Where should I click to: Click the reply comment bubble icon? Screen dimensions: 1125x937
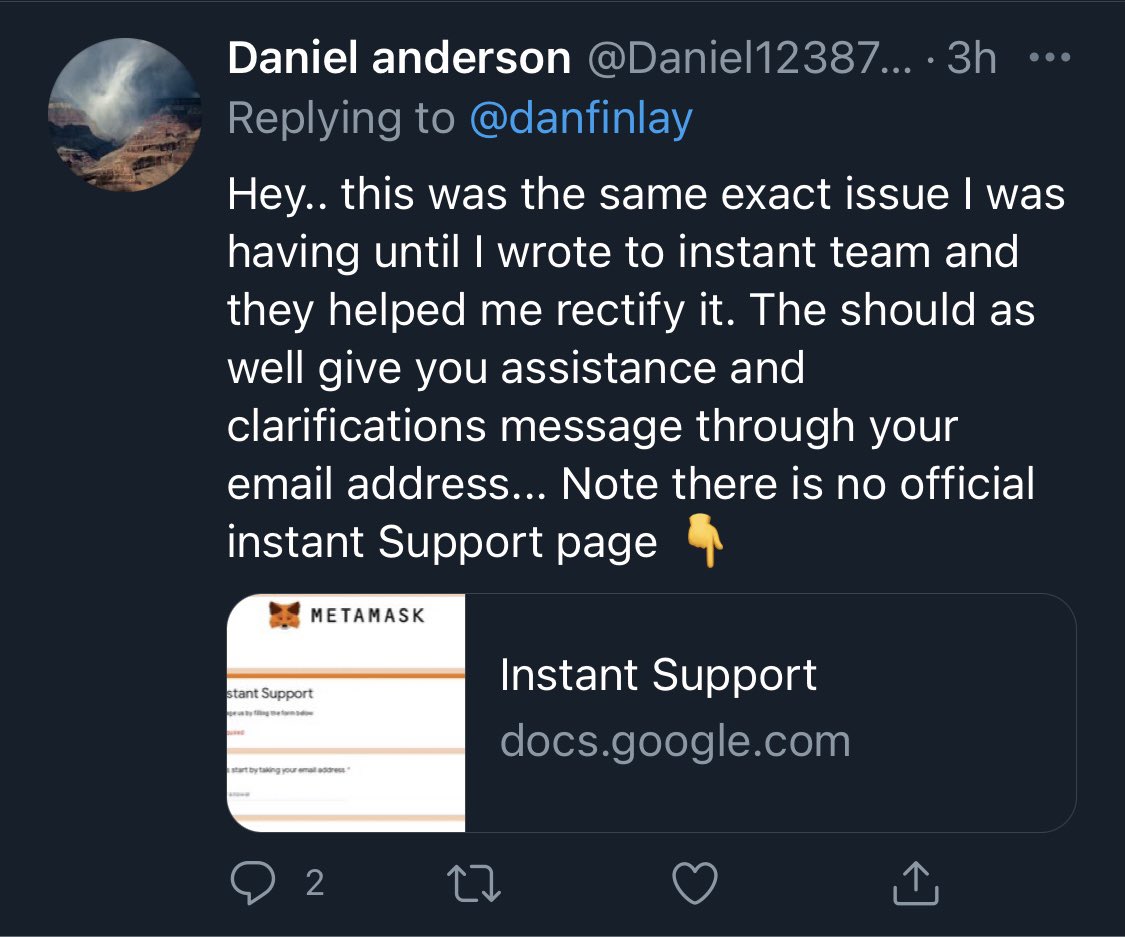(254, 881)
